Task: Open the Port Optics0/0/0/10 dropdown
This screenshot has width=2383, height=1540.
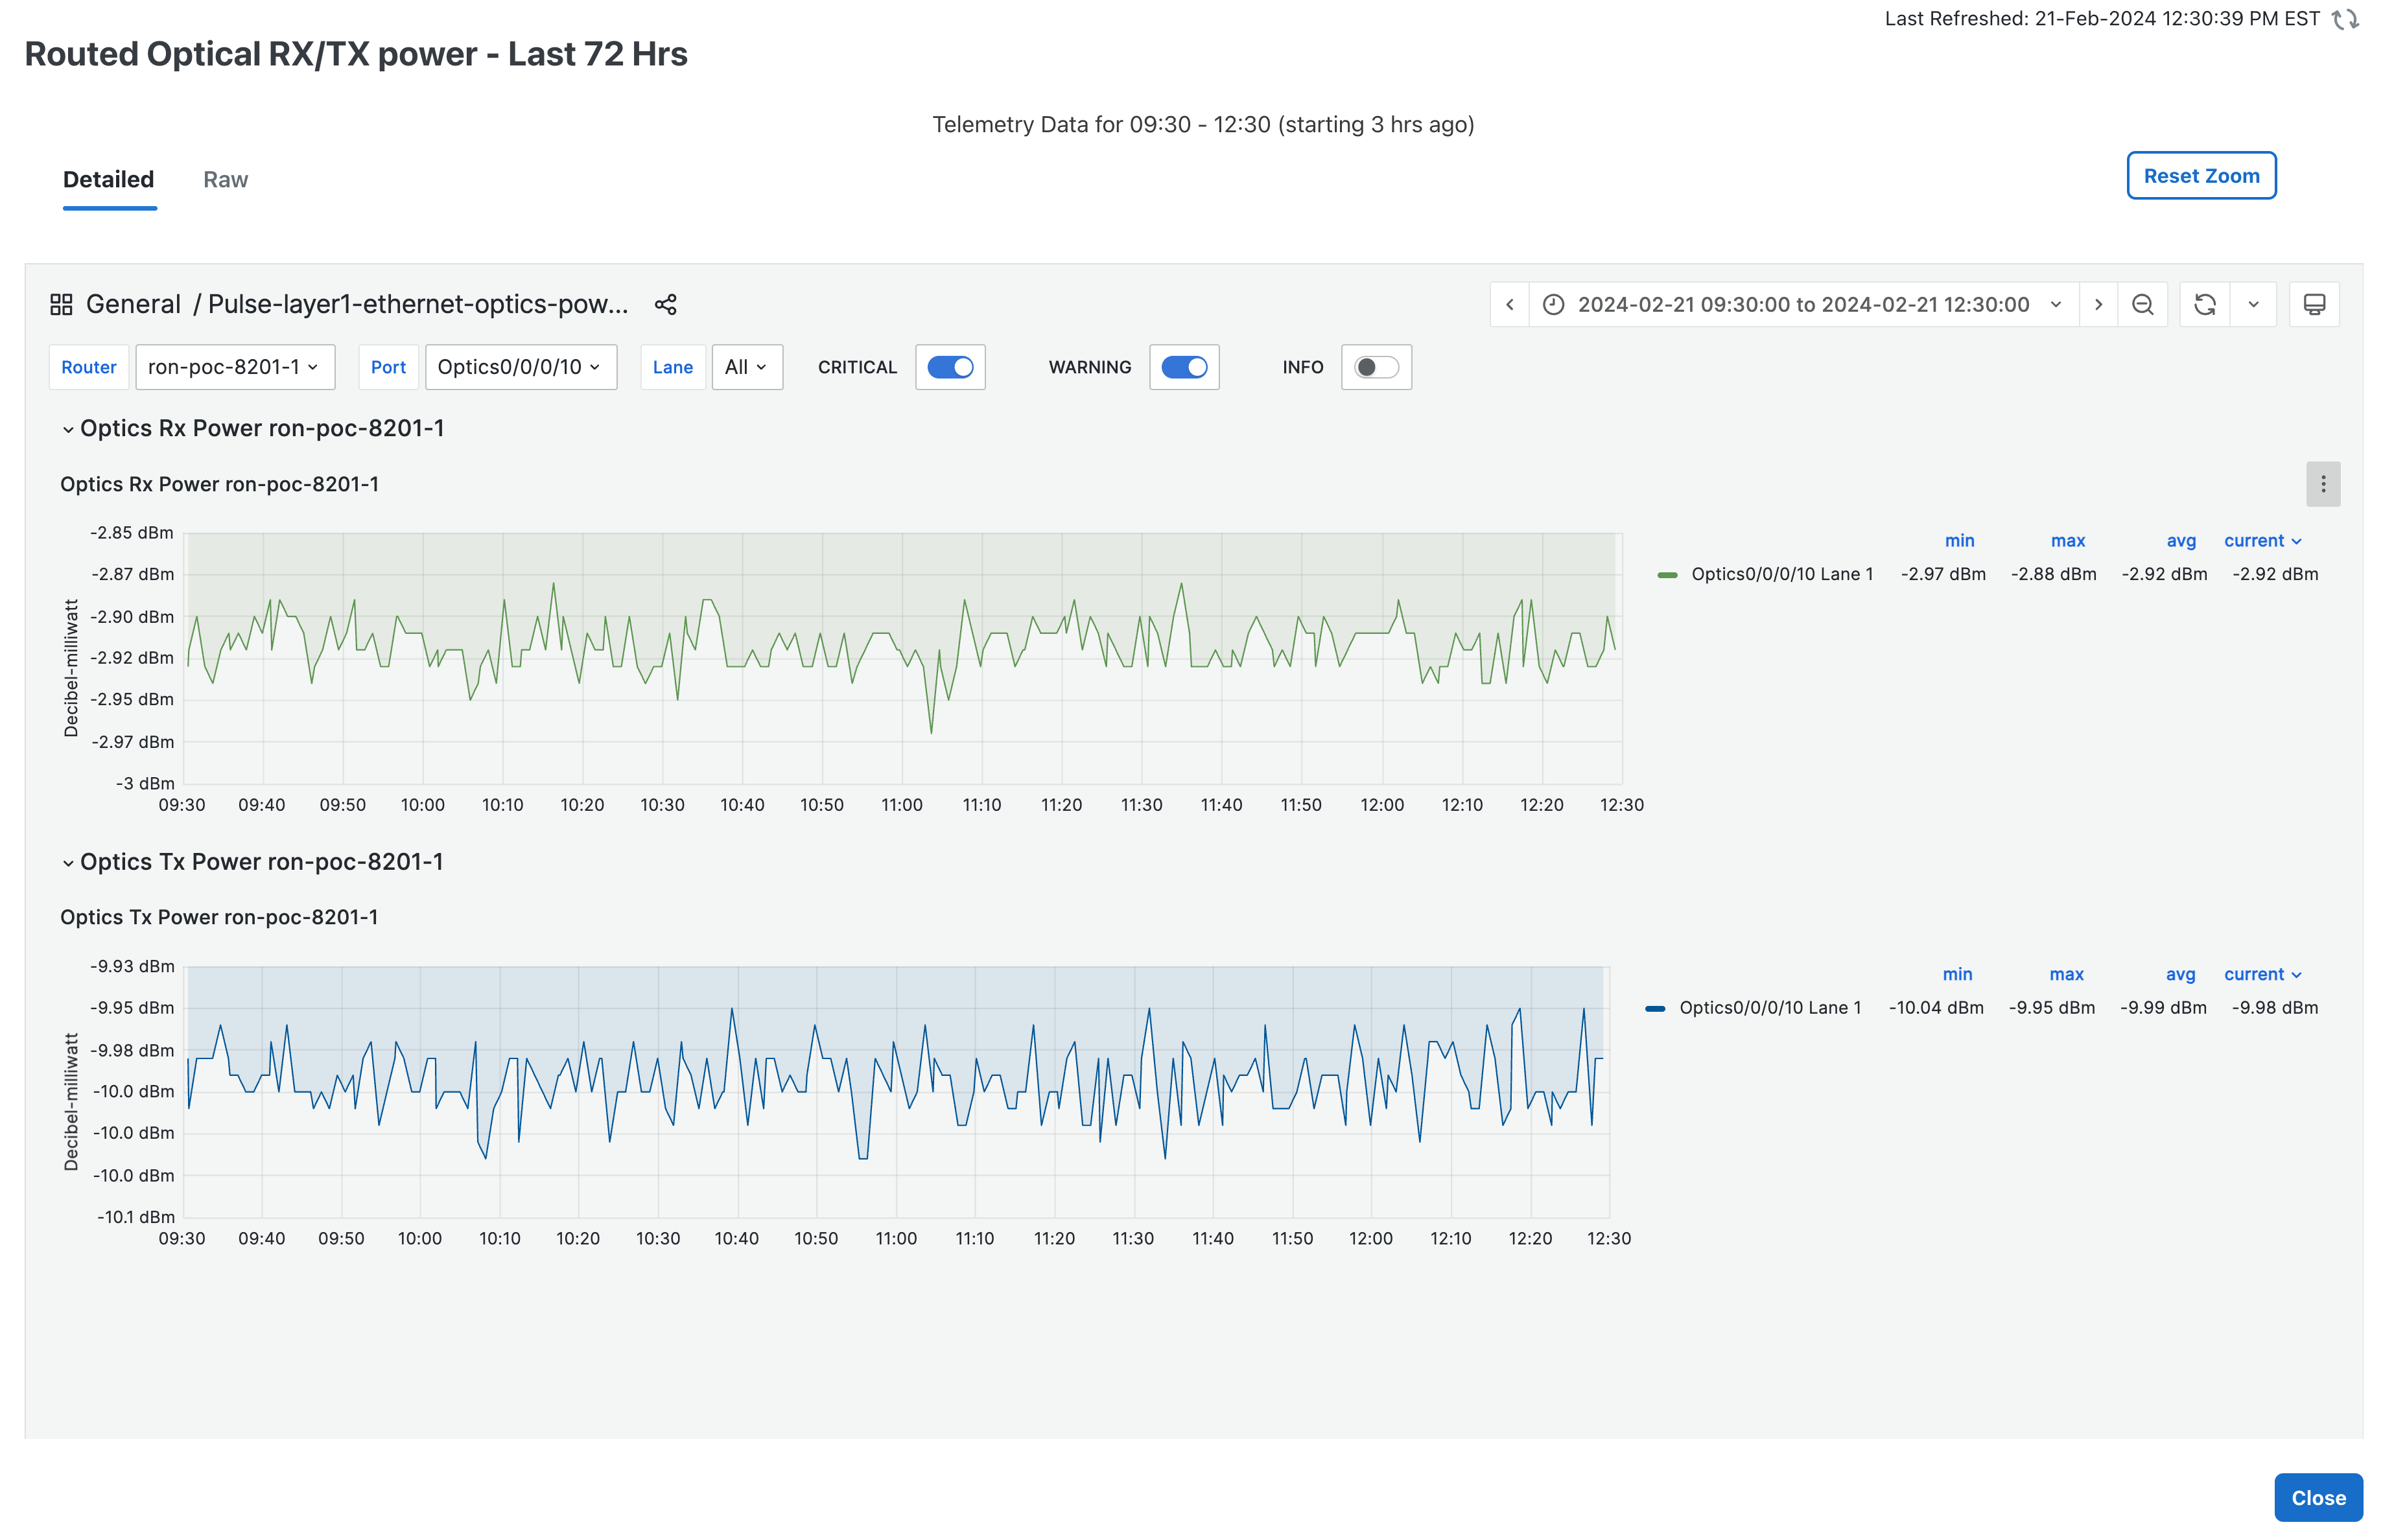Action: pyautogui.click(x=520, y=367)
